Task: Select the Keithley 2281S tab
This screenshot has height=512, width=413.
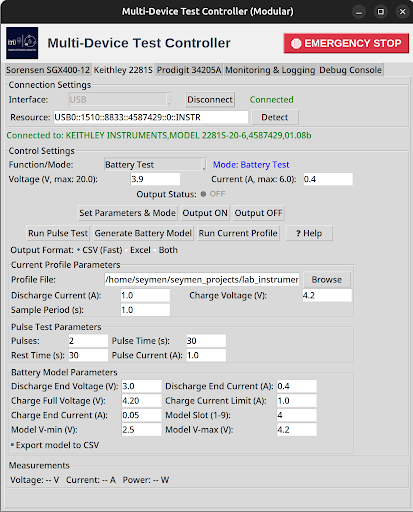Action: (x=123, y=70)
